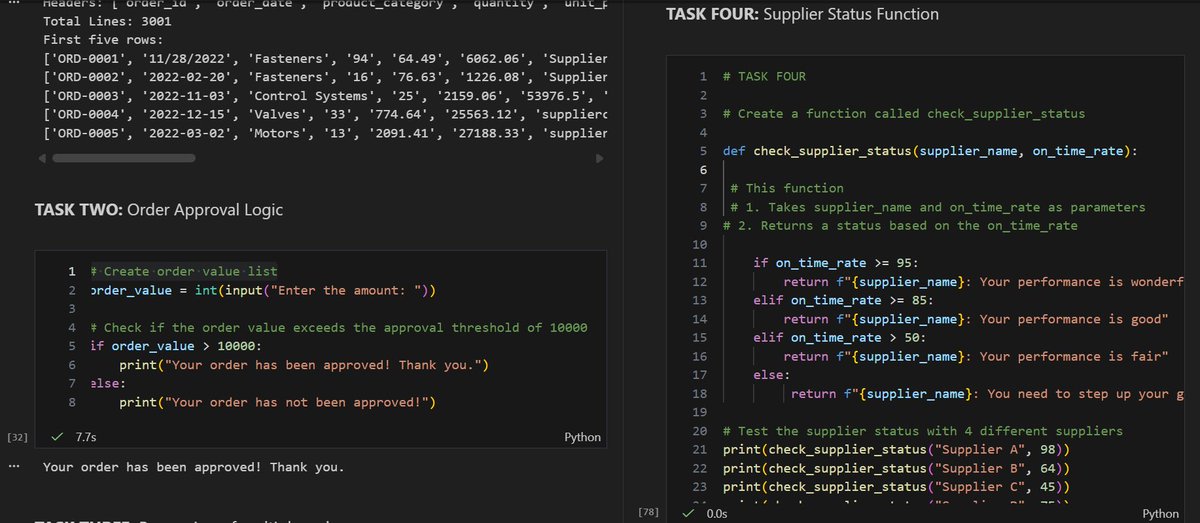The image size is (1200, 523).
Task: Click execution count [78]
Action: (x=648, y=513)
